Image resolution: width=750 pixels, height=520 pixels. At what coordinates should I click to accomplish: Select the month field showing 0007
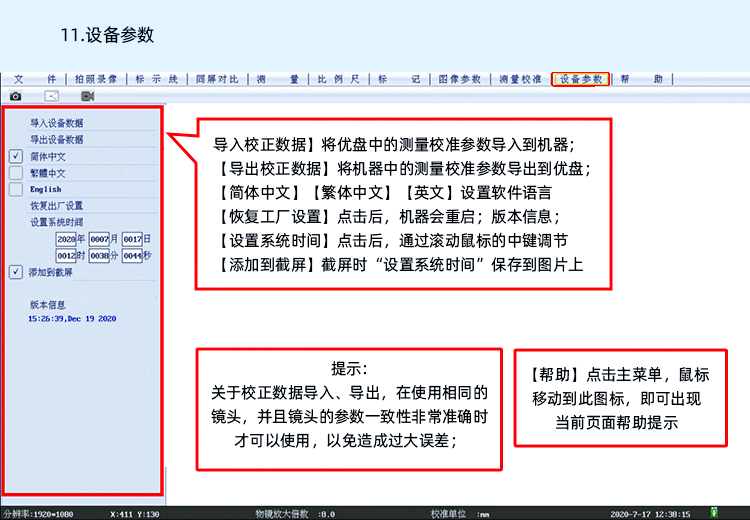point(99,239)
